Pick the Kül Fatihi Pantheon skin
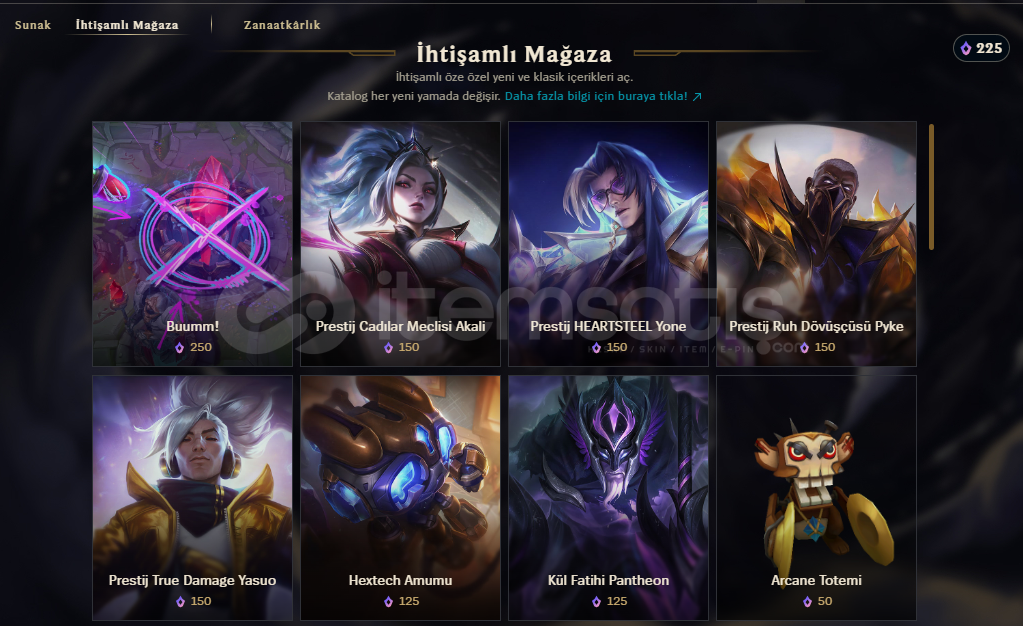Image resolution: width=1023 pixels, height=626 pixels. pyautogui.click(x=608, y=497)
